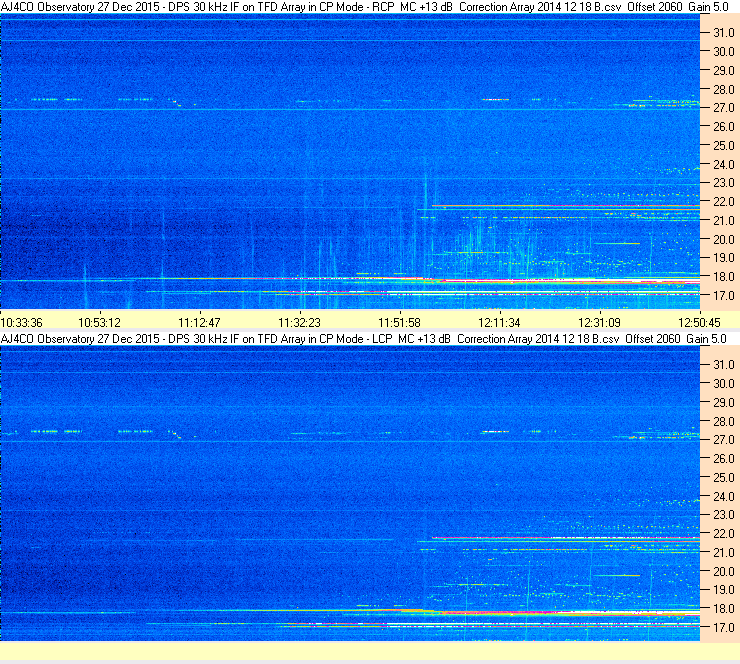This screenshot has width=740, height=664.
Task: Select the 23.0 frequency label in RCP panel
Action: (724, 183)
